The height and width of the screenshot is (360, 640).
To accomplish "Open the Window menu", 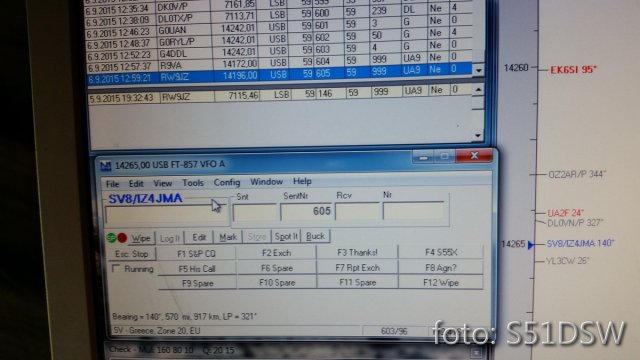I will coord(266,182).
